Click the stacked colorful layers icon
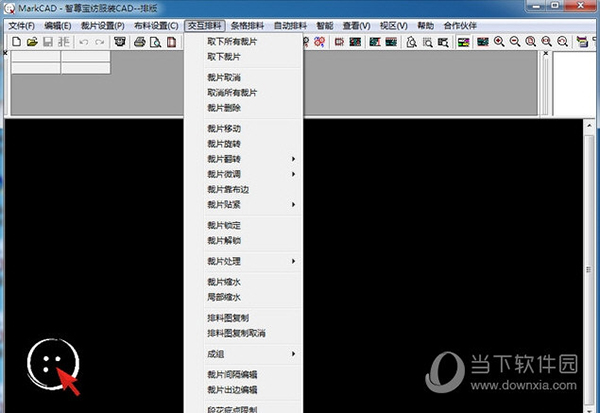Screen dimensions: 600x413 (582, 42)
